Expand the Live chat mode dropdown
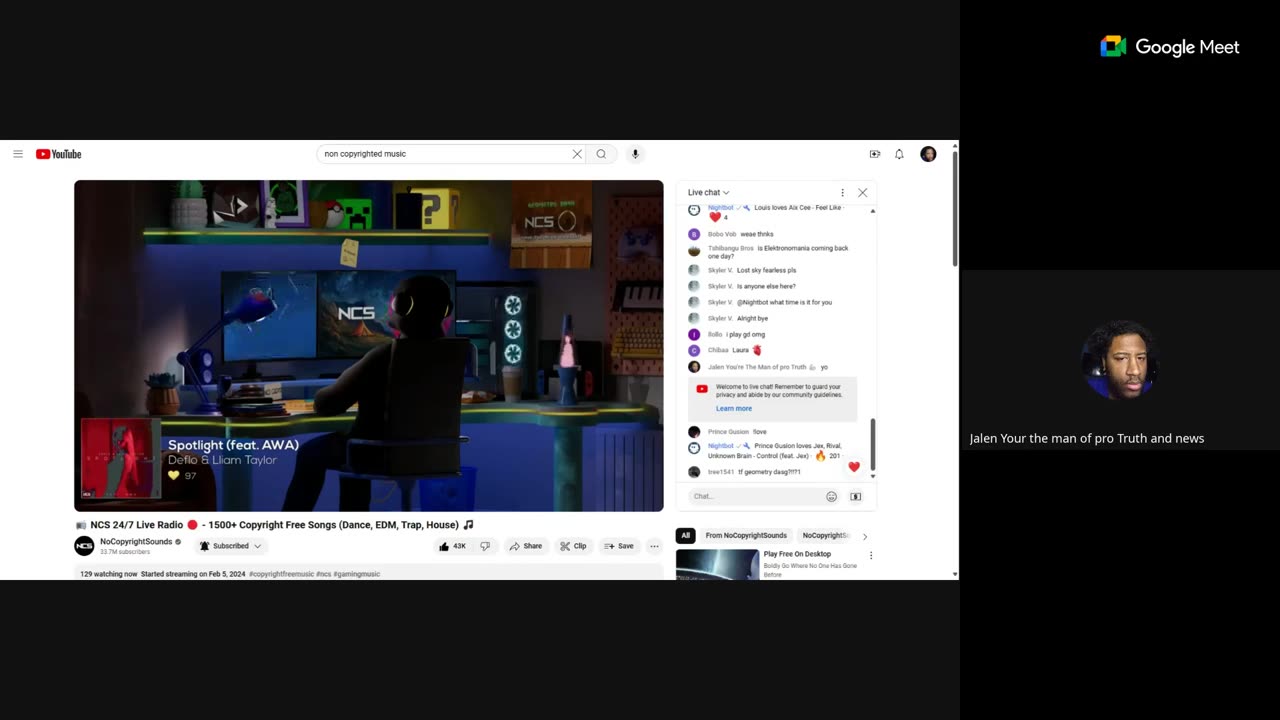Screen dimensions: 1280x720 click(x=708, y=193)
